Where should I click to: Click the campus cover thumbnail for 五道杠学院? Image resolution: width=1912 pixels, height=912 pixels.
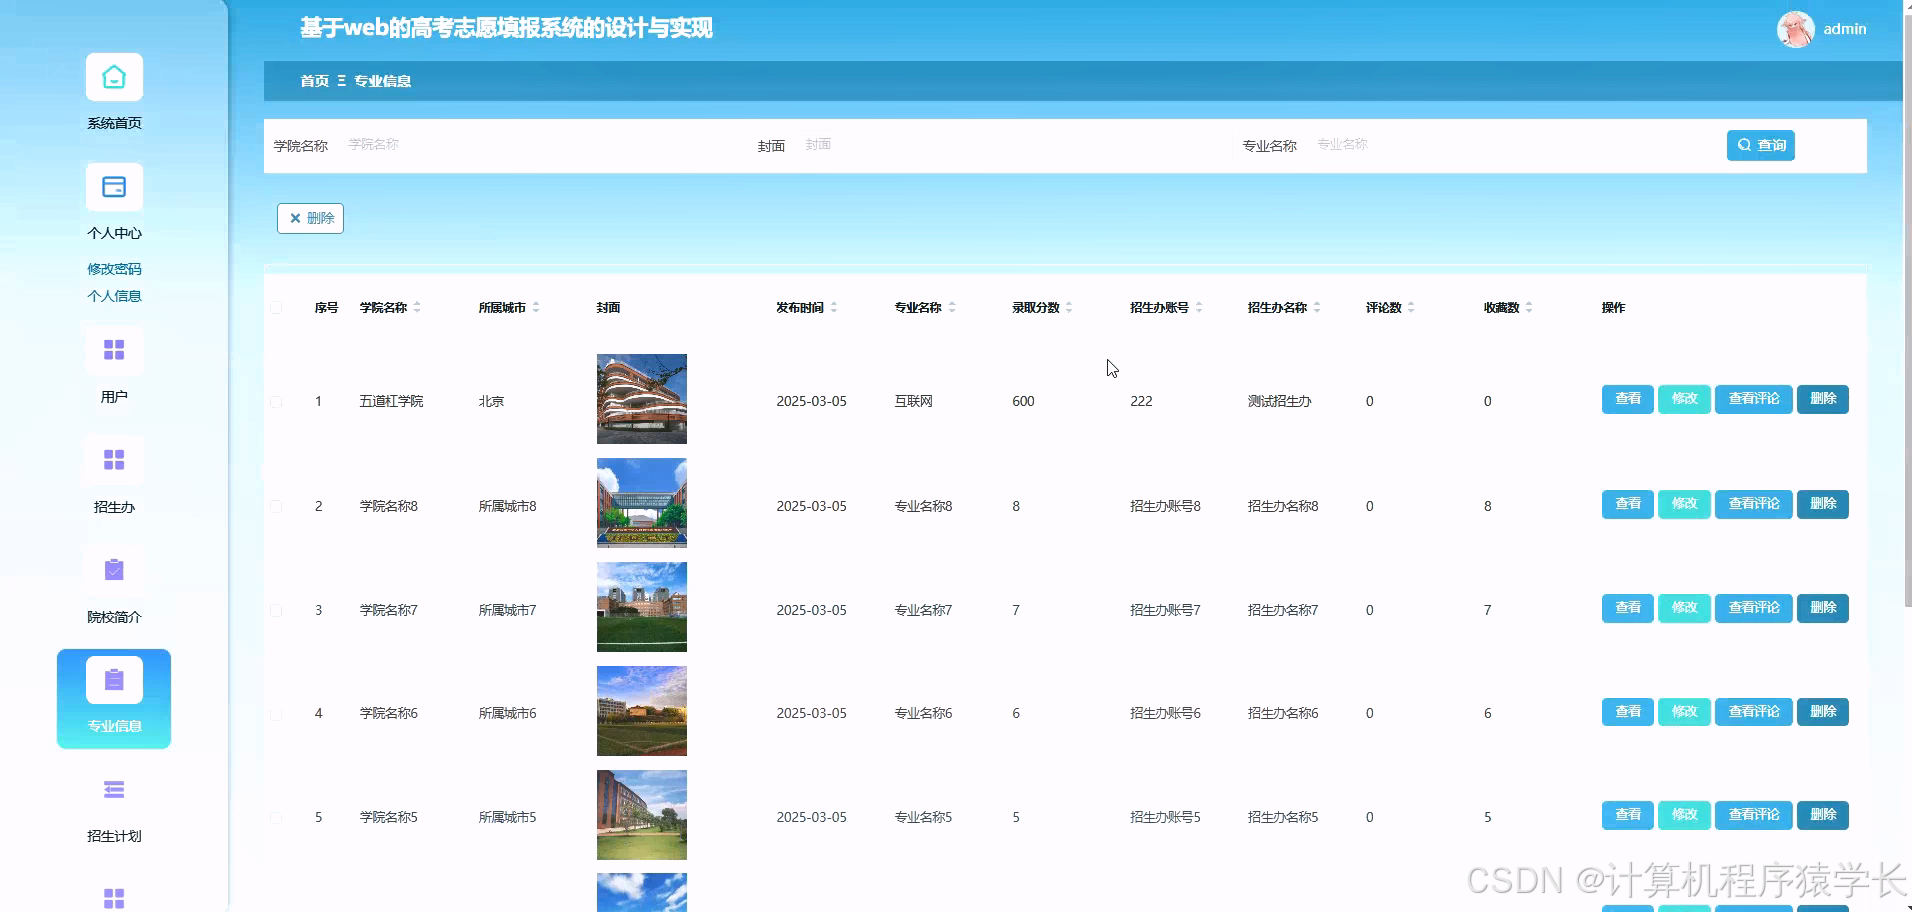641,398
